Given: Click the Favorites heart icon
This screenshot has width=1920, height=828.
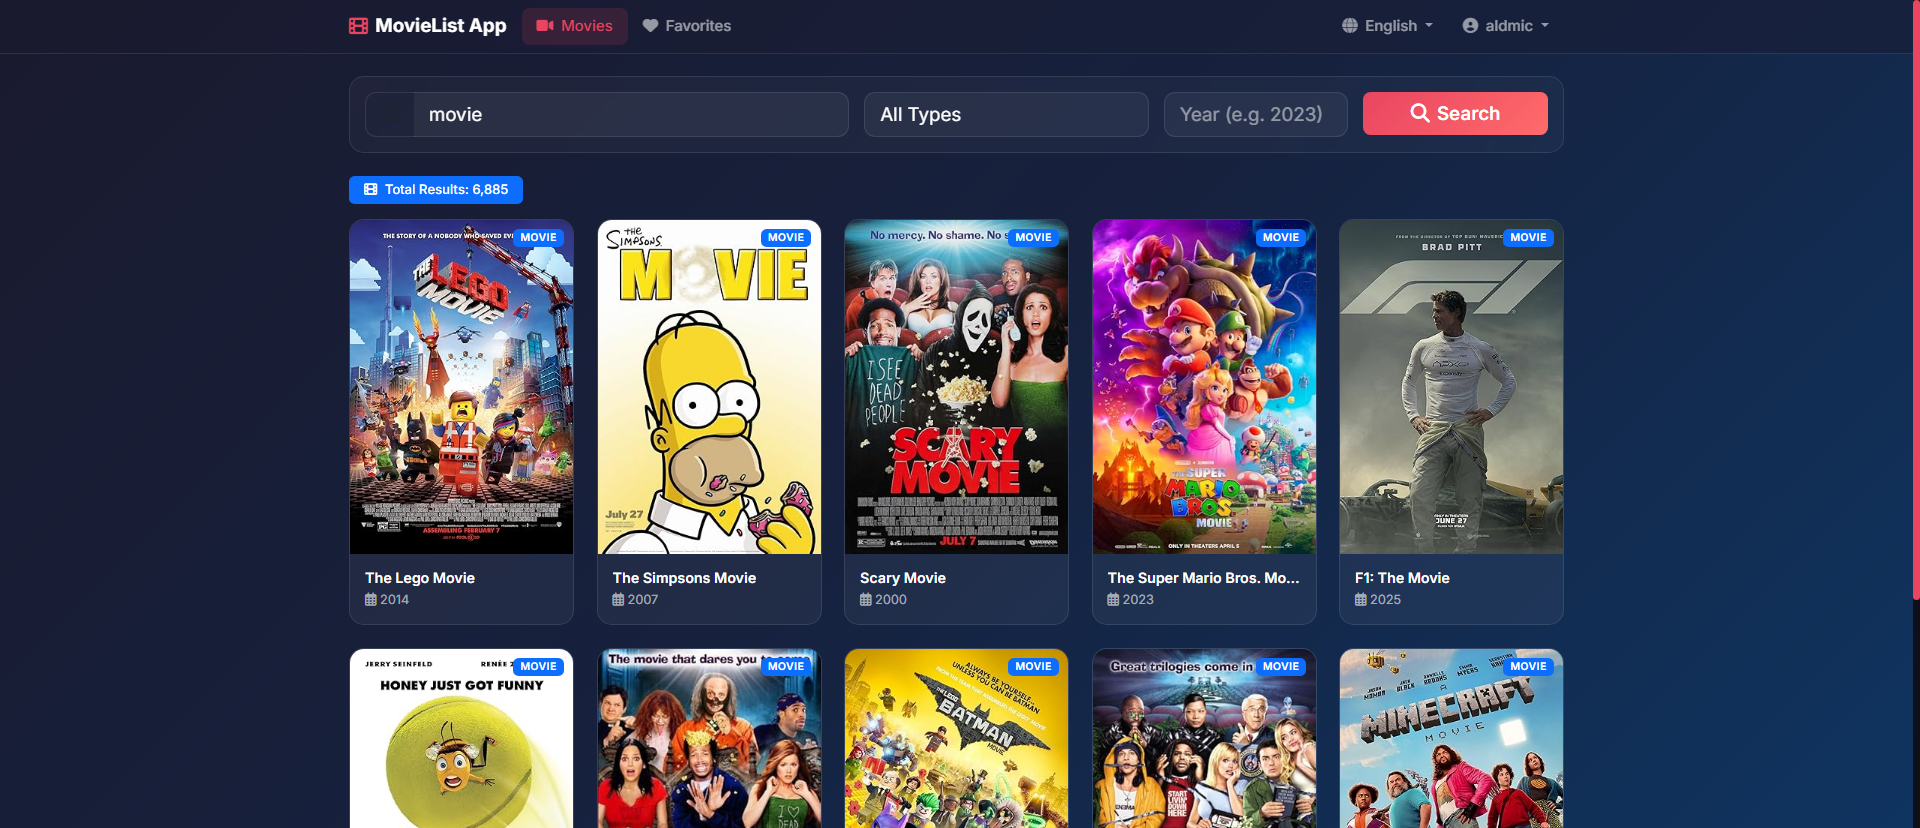Looking at the screenshot, I should tap(650, 26).
